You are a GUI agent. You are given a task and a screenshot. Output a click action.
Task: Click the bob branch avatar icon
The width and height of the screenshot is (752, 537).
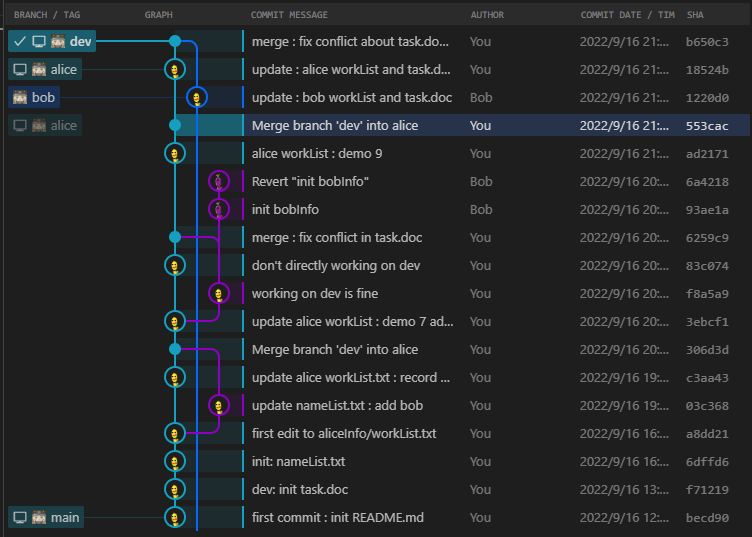[20, 98]
